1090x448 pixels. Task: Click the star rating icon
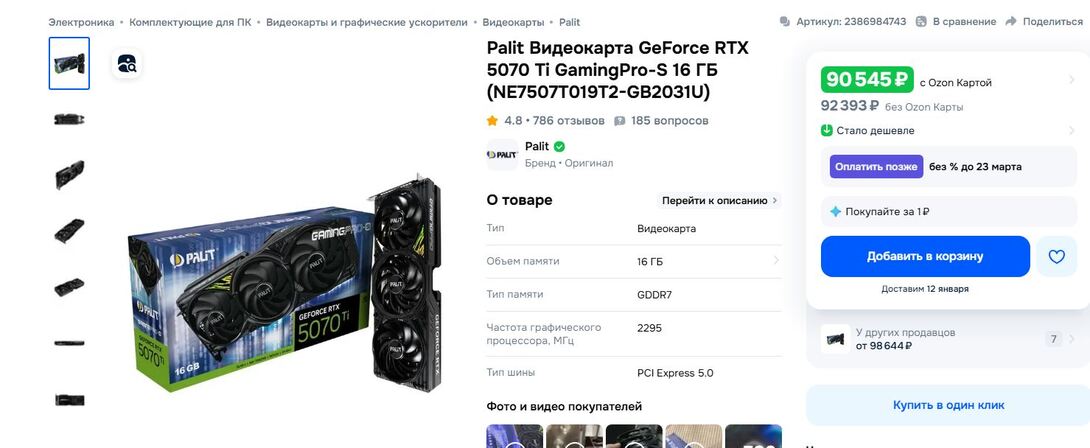click(x=492, y=120)
